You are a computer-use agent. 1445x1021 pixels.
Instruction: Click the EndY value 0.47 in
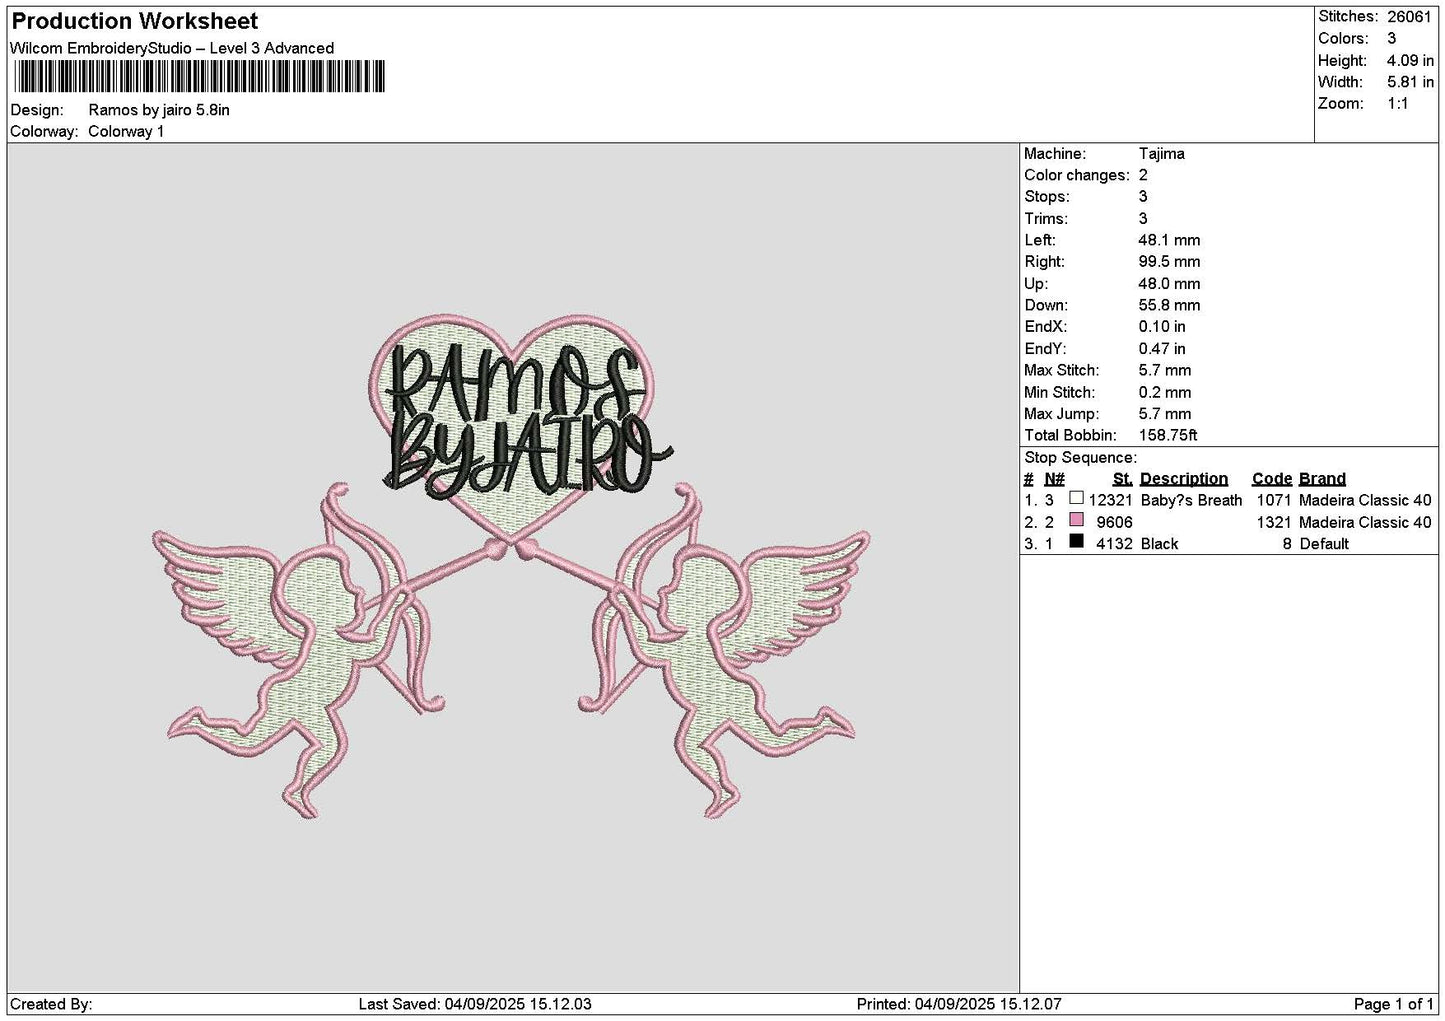[1162, 349]
